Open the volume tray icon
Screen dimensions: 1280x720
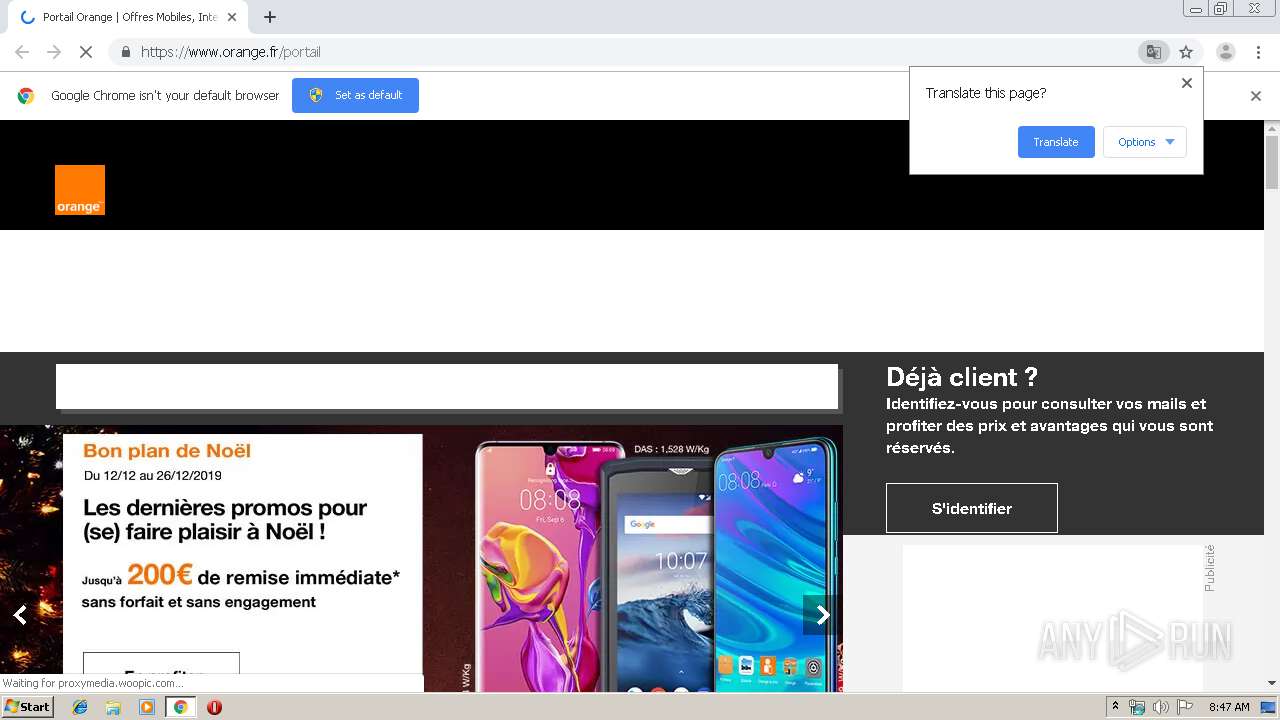tap(1161, 707)
